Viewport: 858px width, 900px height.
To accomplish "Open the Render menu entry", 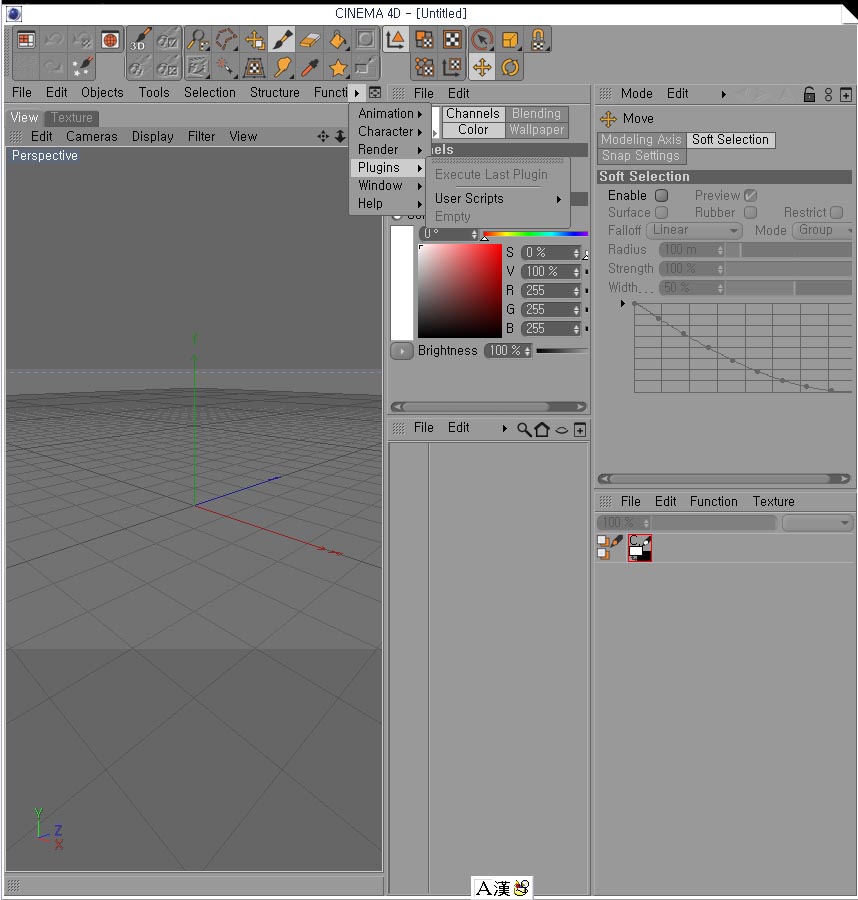I will [389, 149].
